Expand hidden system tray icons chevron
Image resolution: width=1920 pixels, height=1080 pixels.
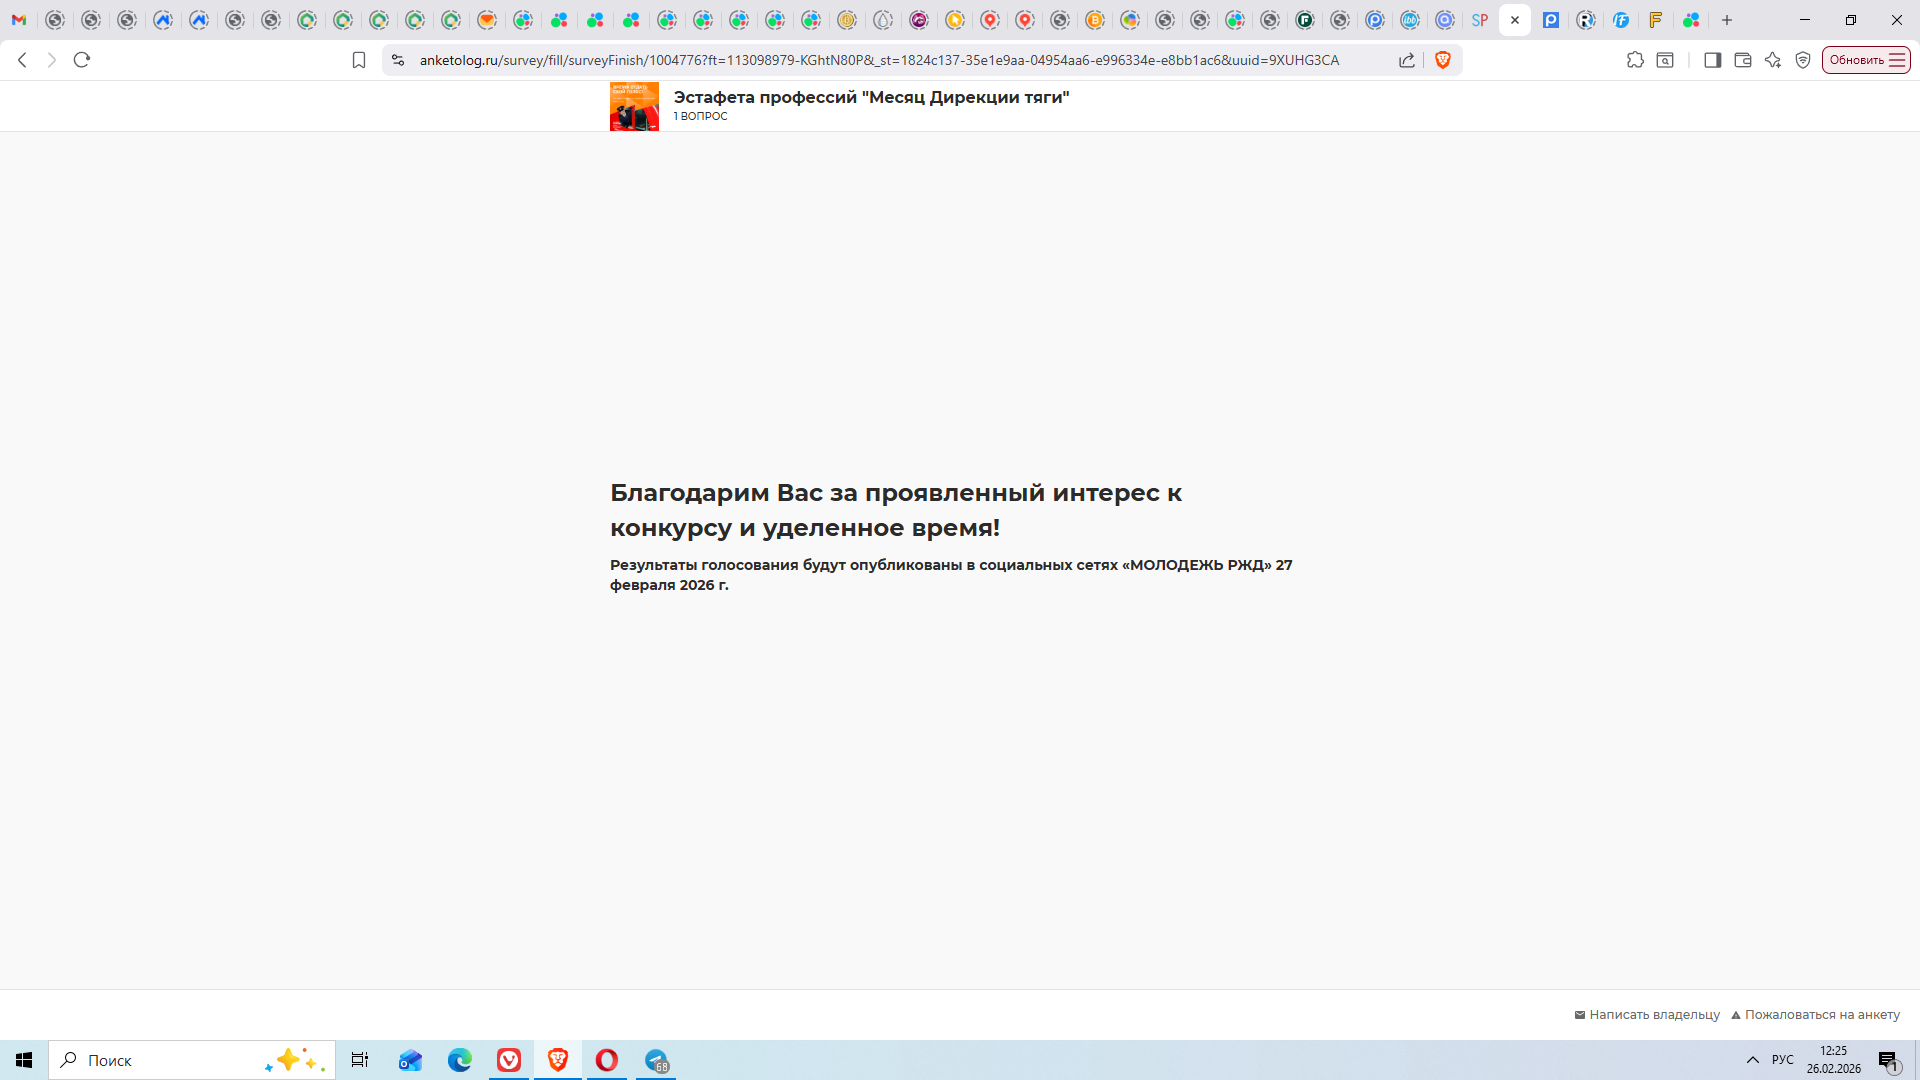click(x=1752, y=1060)
